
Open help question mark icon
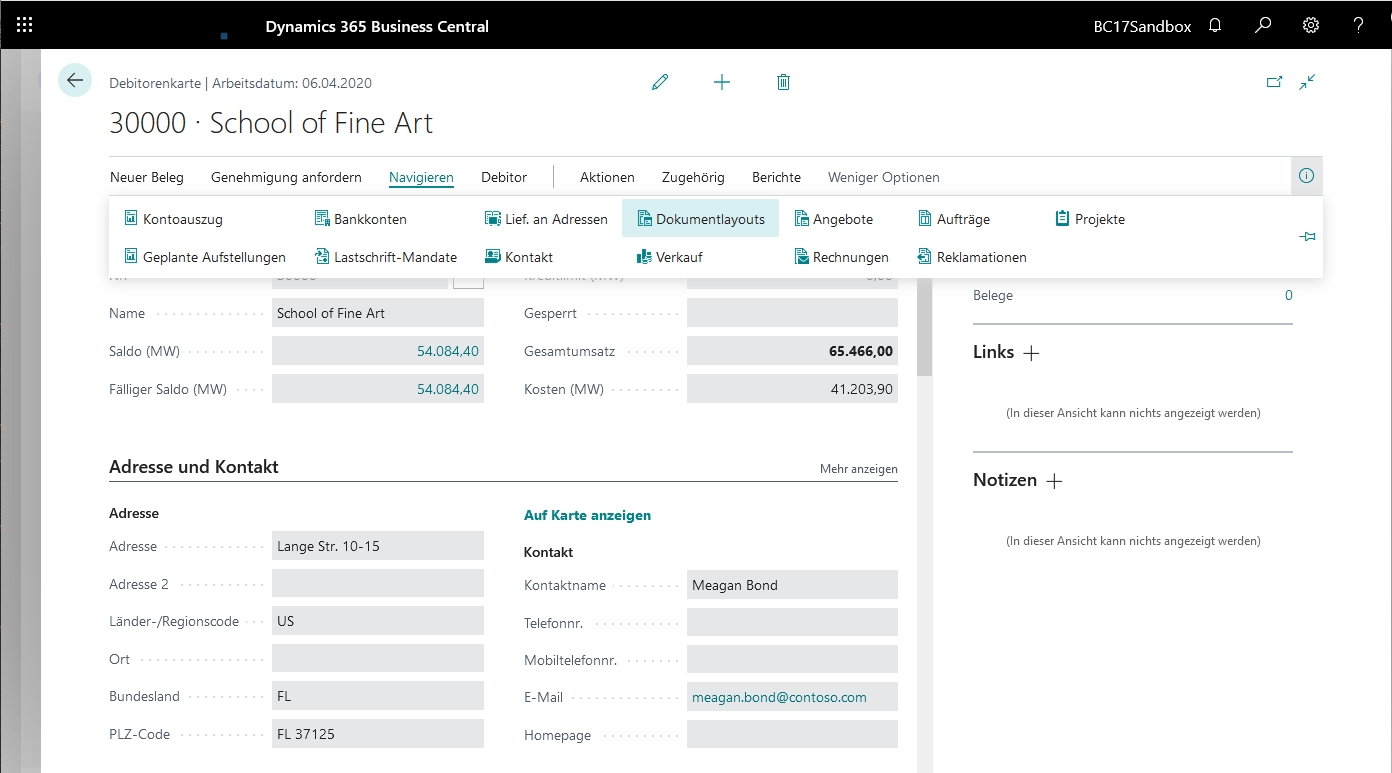1359,26
